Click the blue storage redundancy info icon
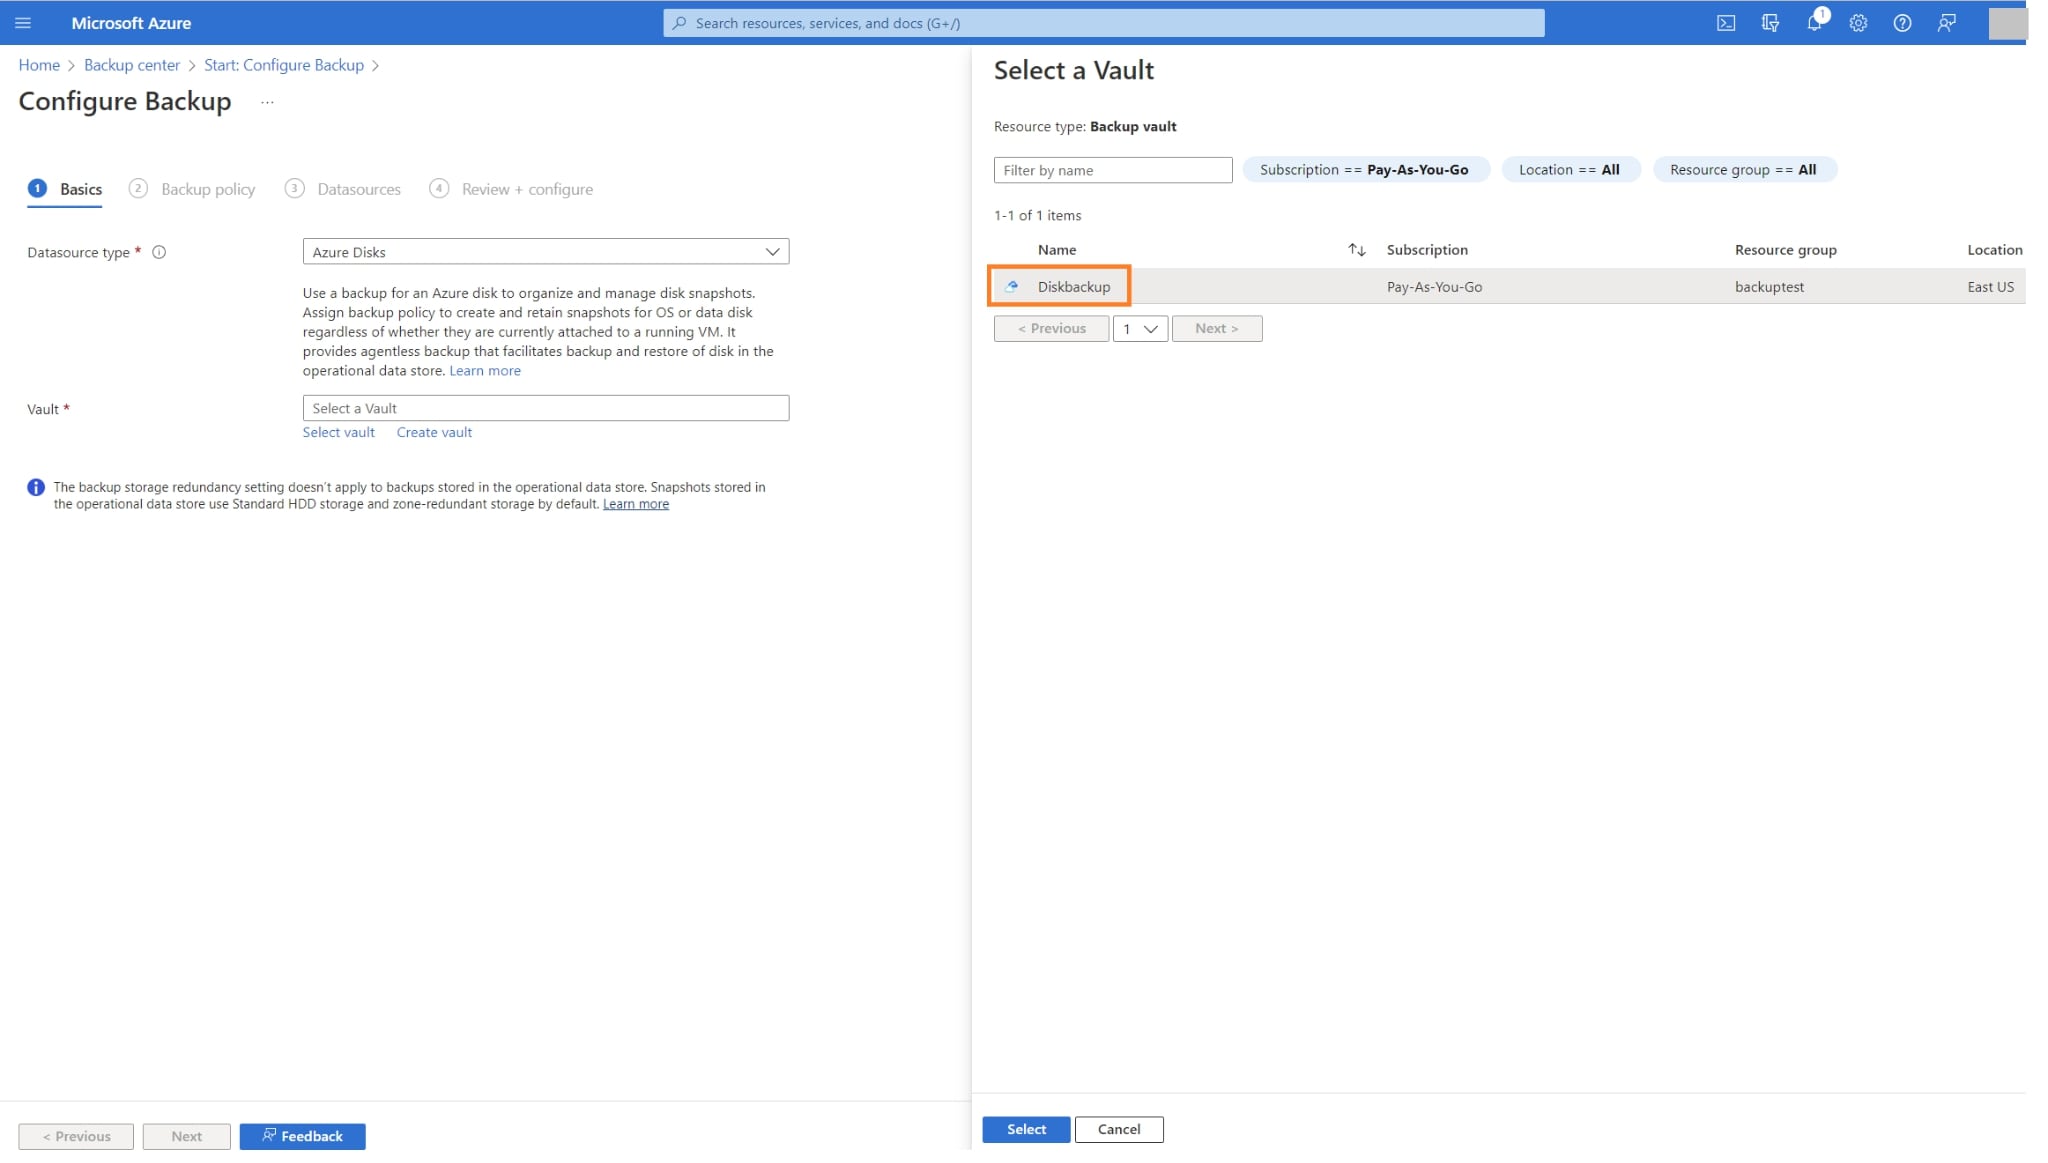This screenshot has height=1163, width=2048. point(36,488)
